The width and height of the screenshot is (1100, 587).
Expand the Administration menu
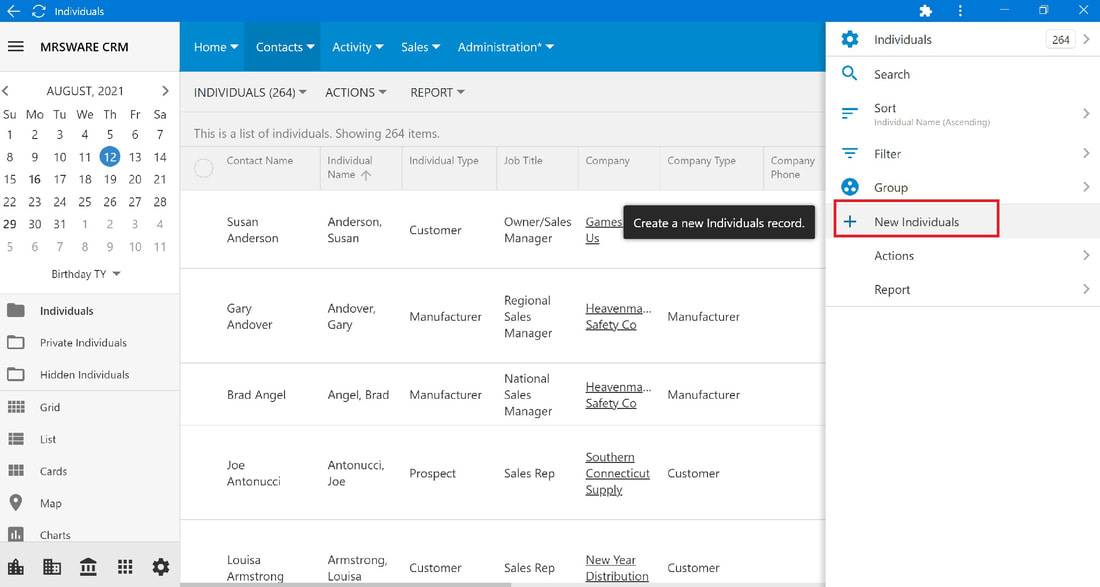[x=505, y=47]
